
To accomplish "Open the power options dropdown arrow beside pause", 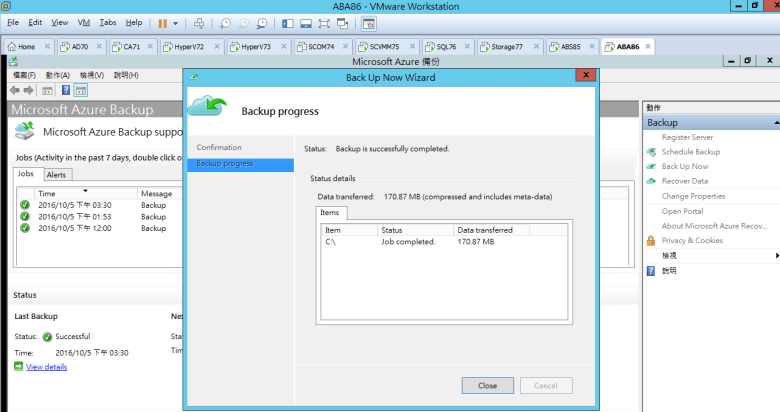I will [176, 22].
